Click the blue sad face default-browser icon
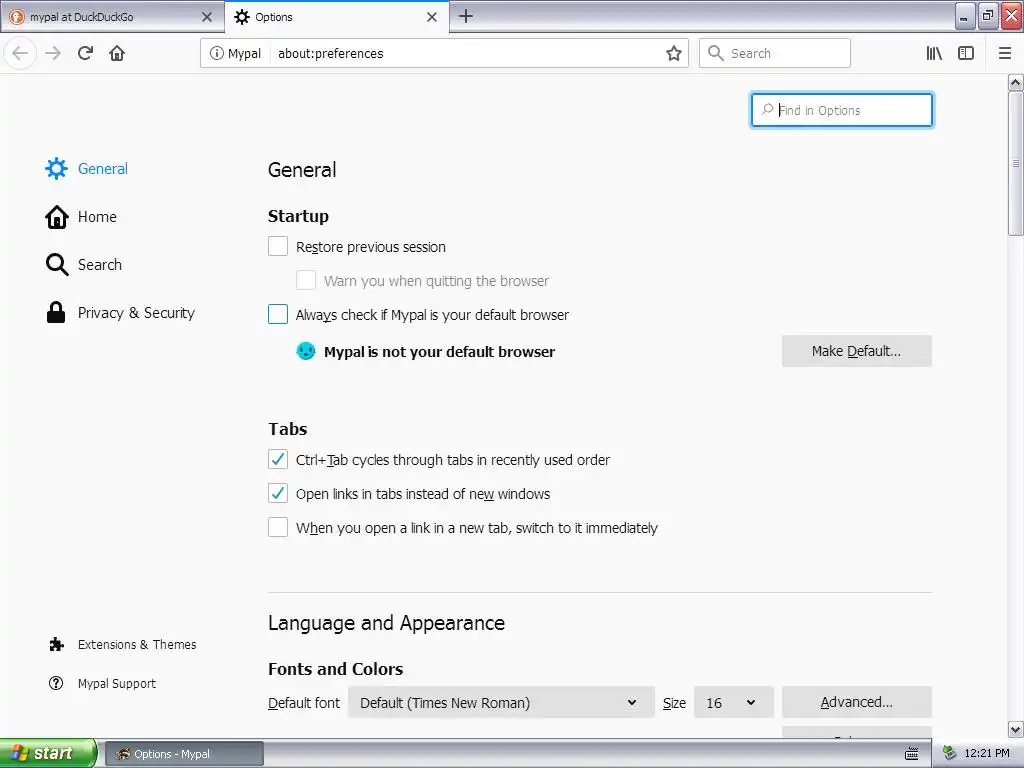The image size is (1024, 768). (x=306, y=351)
